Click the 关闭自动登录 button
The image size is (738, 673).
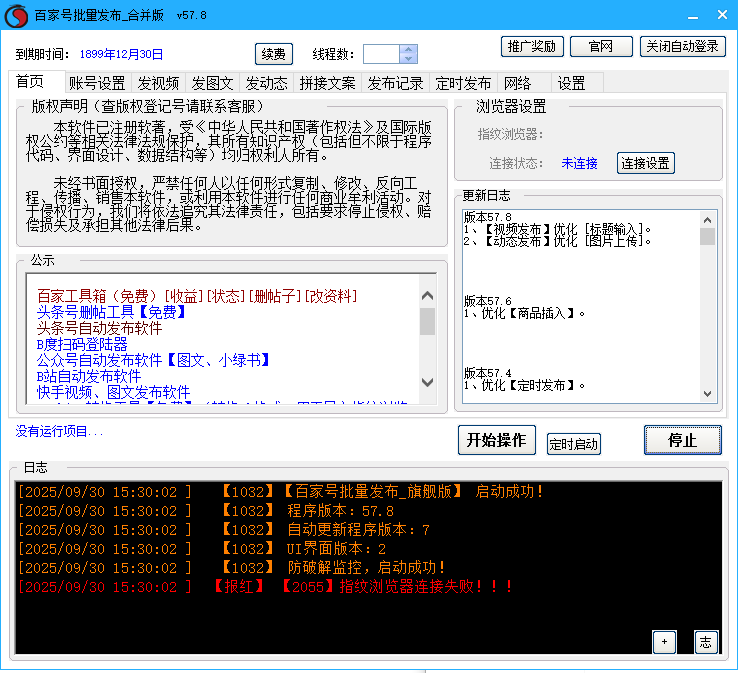point(681,47)
